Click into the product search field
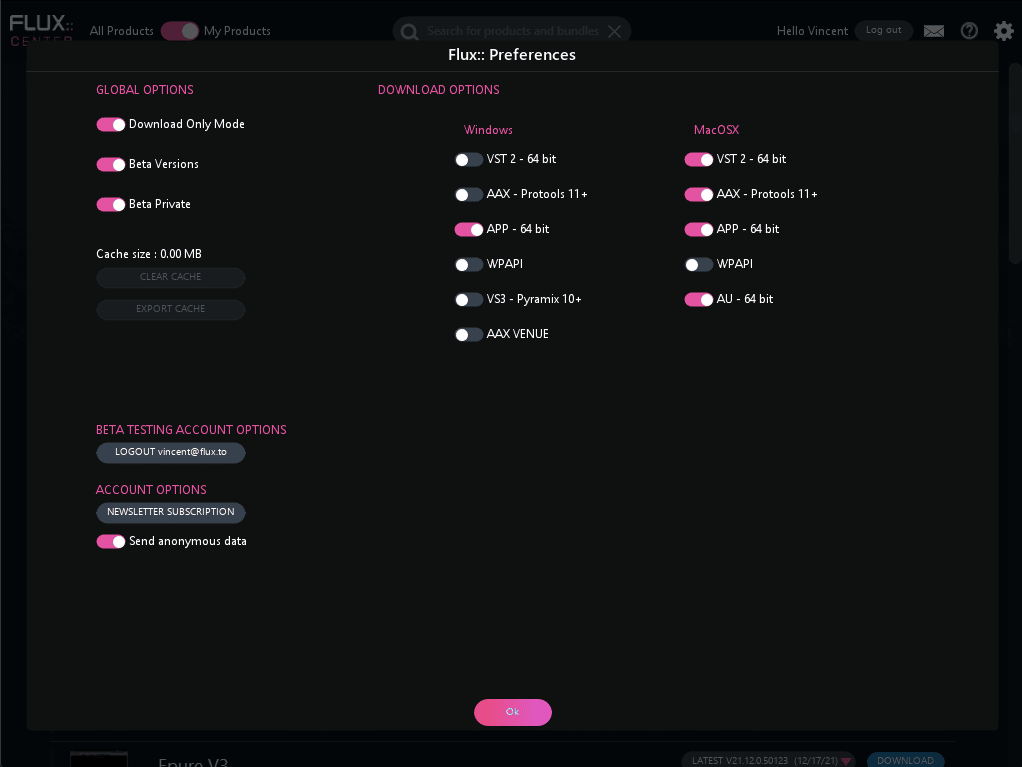Screen dimensions: 1022x767 click(x=512, y=31)
